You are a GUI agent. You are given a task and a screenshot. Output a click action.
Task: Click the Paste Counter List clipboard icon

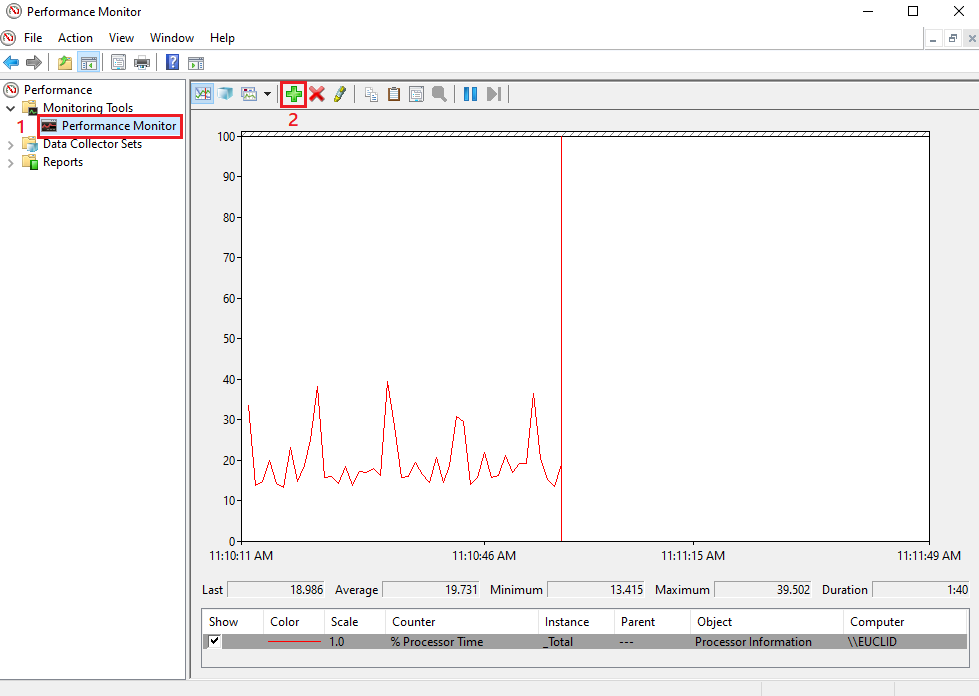[x=394, y=94]
